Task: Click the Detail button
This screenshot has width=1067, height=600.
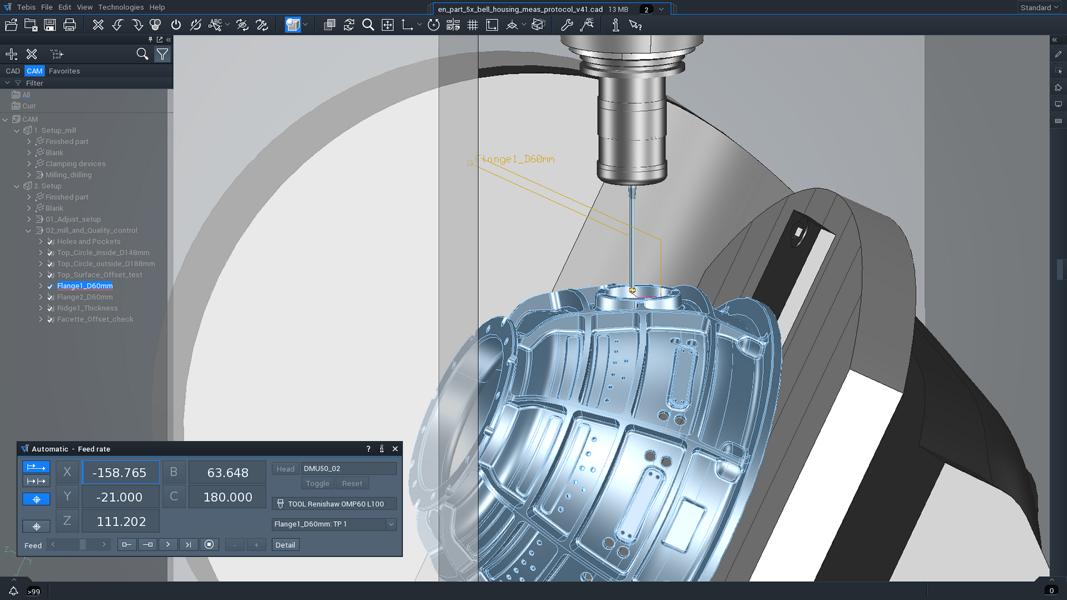Action: point(285,545)
